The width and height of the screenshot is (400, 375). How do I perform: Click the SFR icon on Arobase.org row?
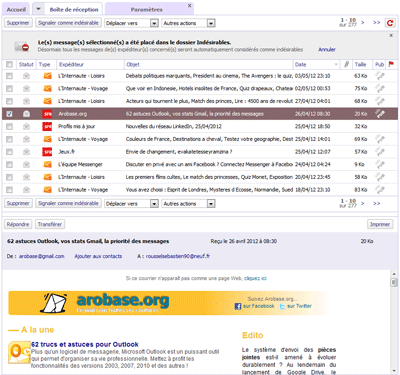47,114
